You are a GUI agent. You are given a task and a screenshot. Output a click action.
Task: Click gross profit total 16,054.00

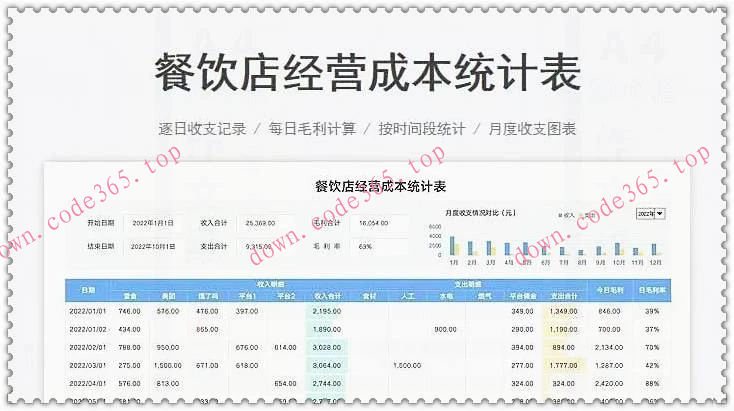(374, 223)
